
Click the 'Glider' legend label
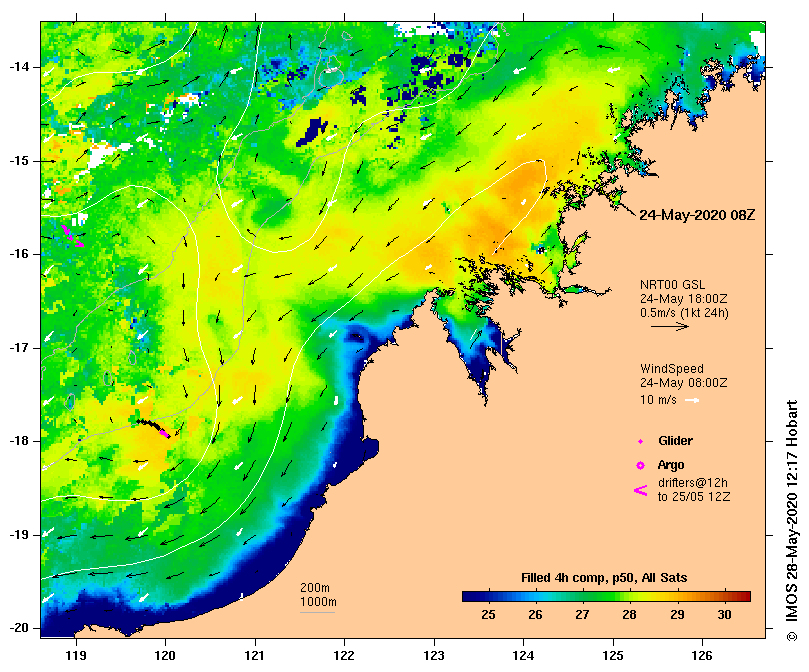click(675, 441)
